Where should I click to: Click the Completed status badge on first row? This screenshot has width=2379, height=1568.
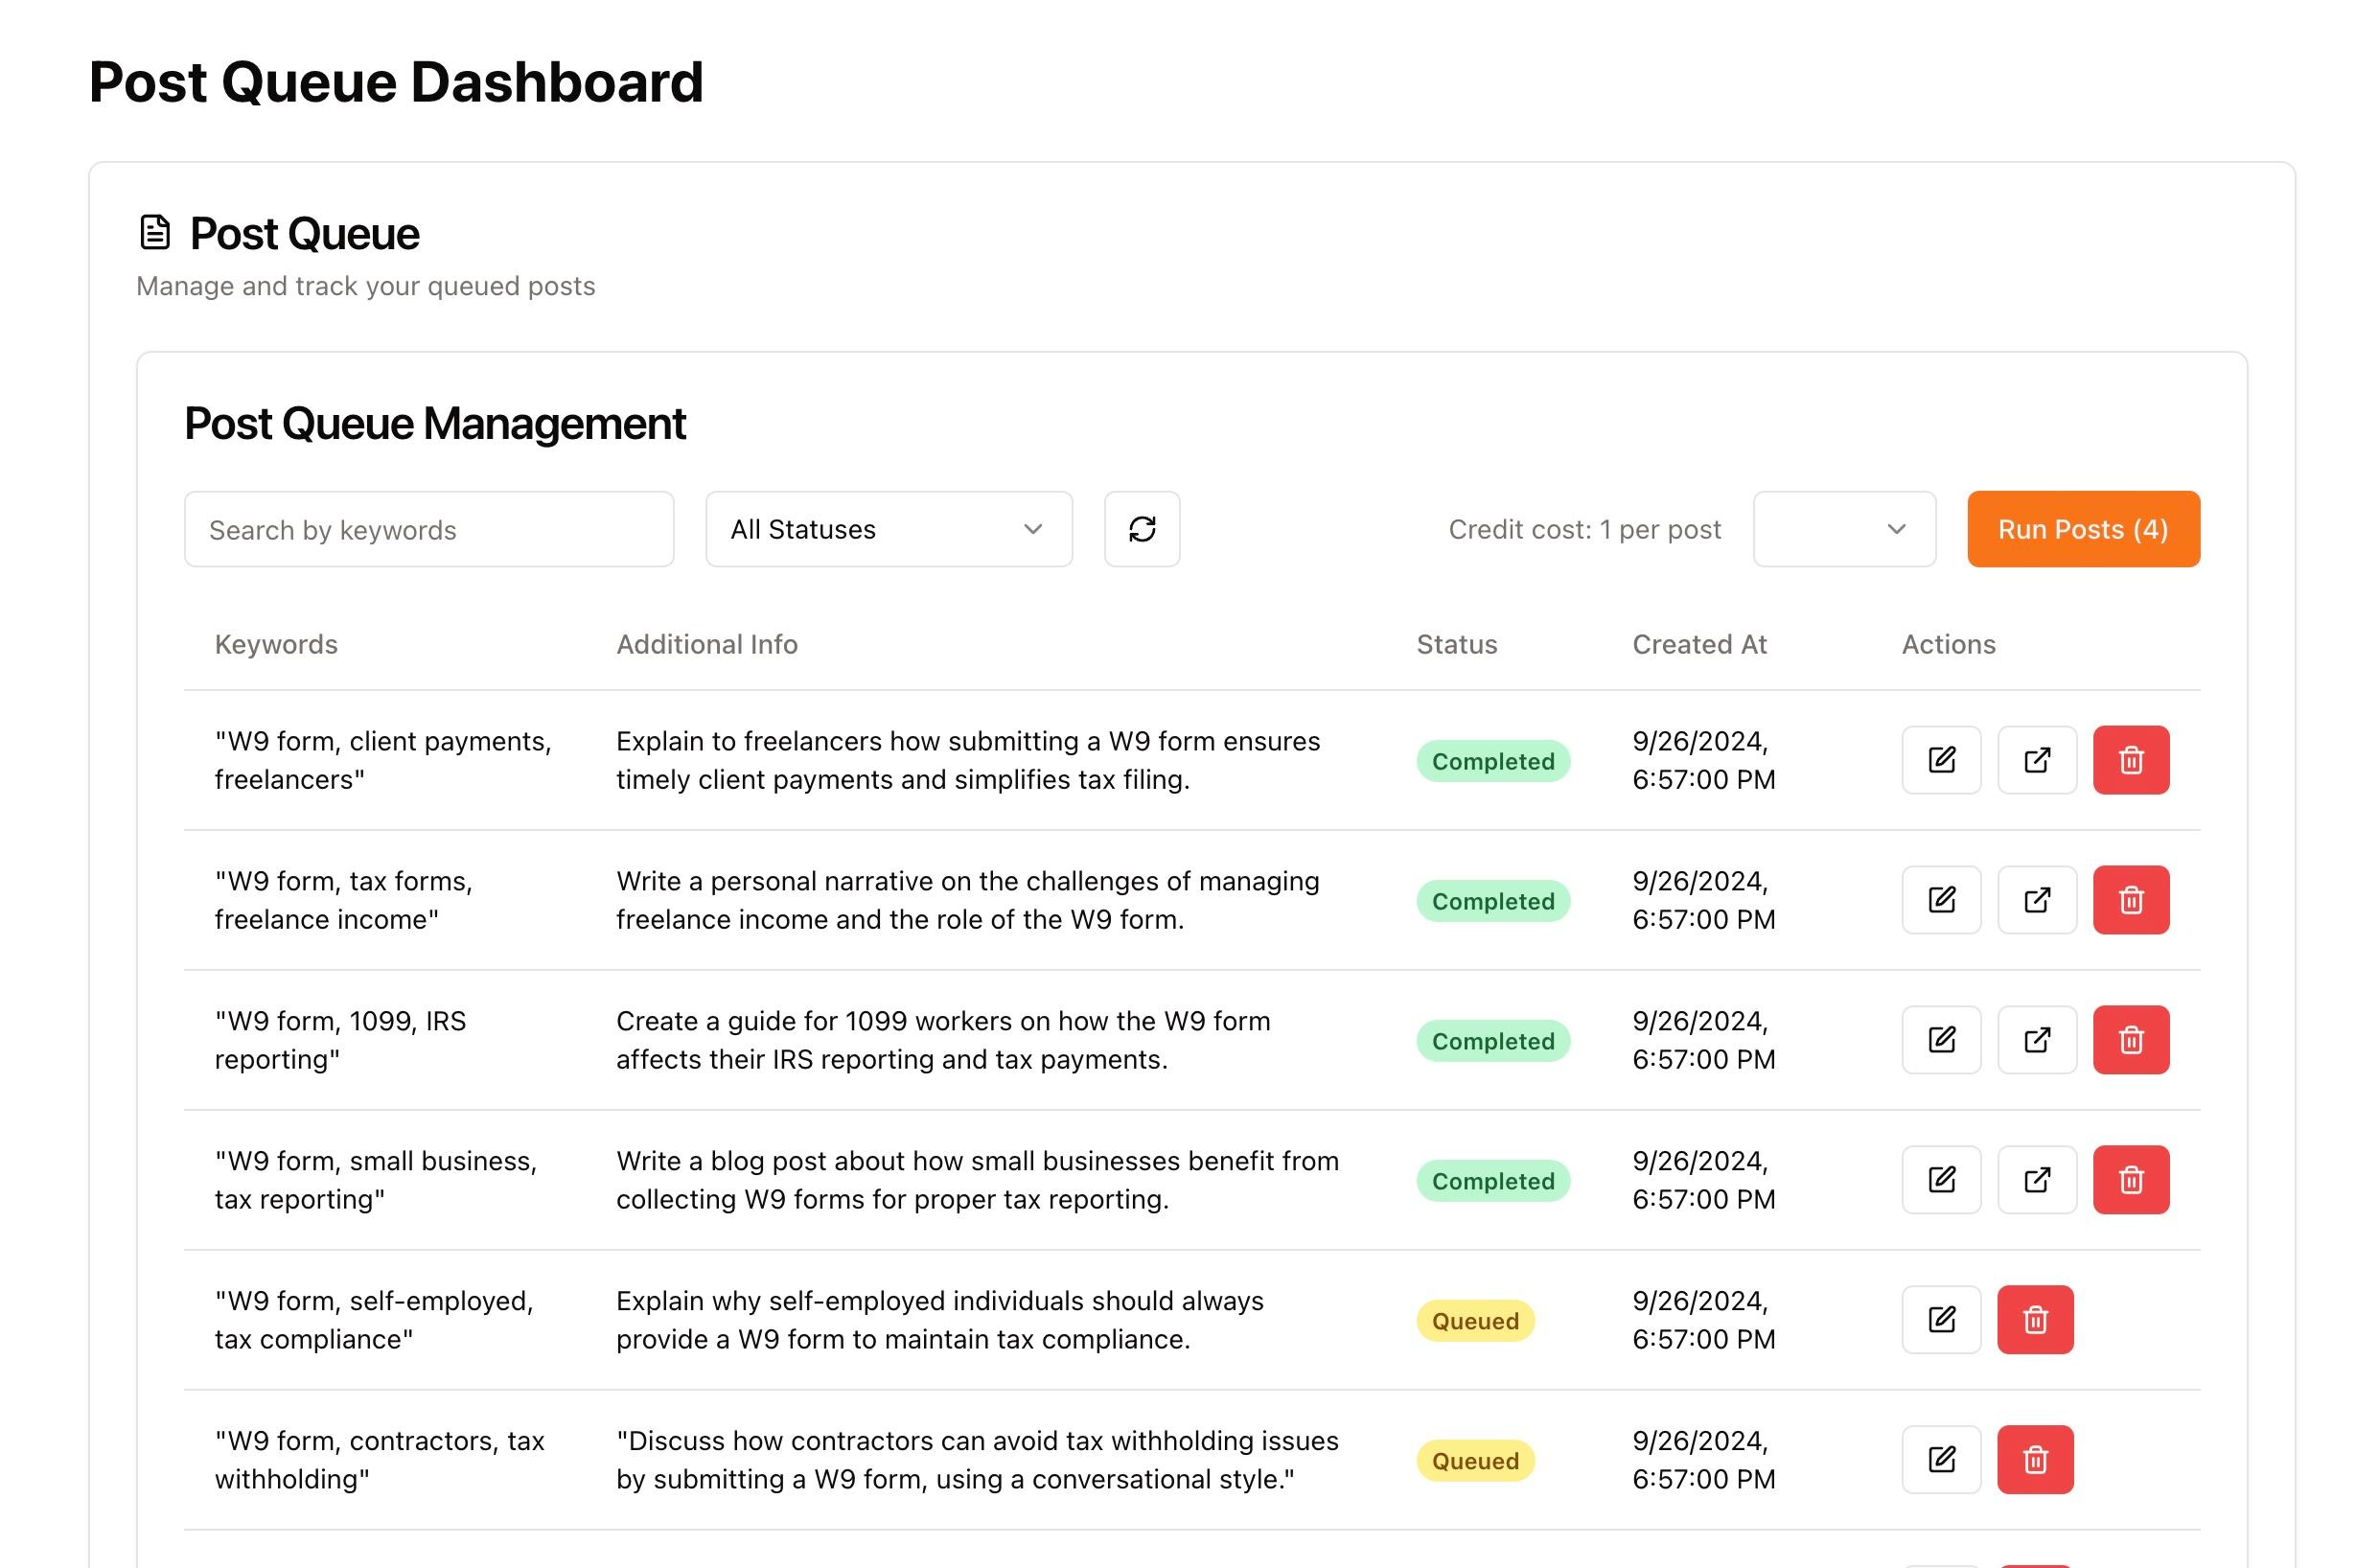point(1490,759)
